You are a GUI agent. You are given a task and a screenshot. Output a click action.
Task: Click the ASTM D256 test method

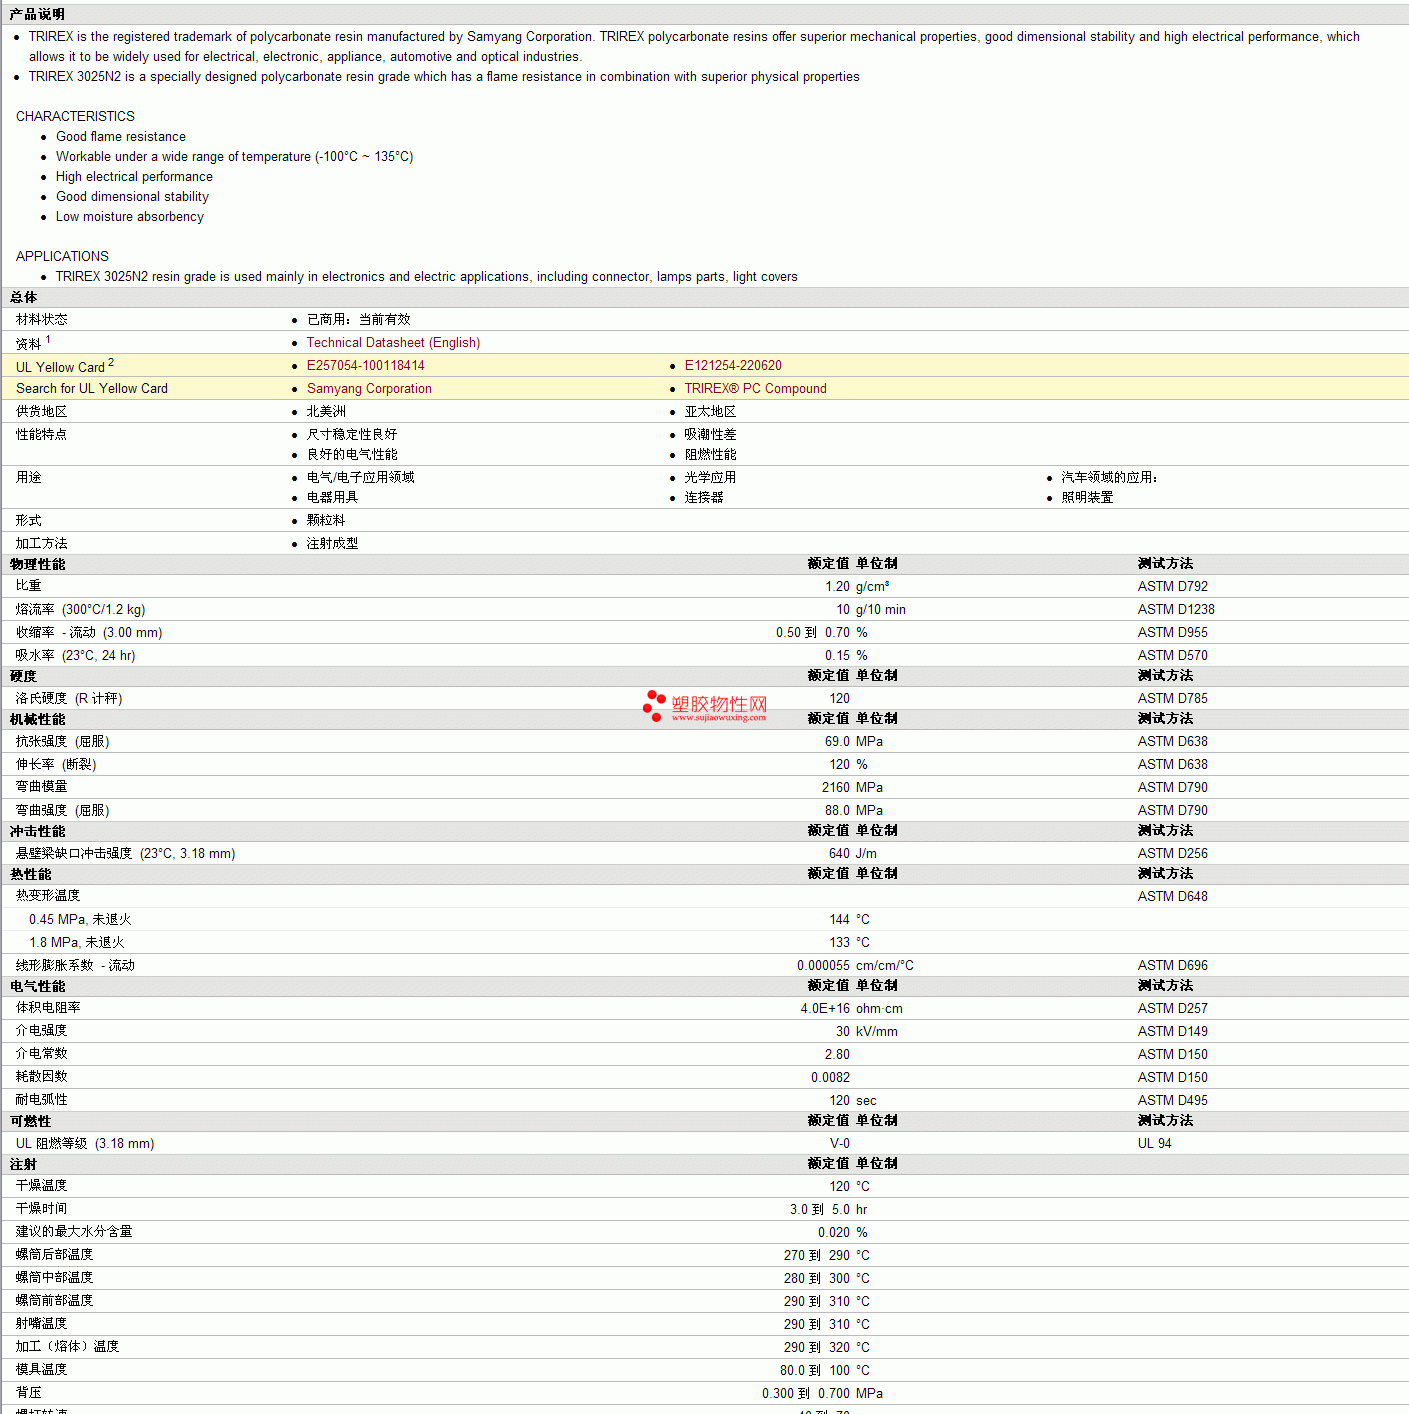(1172, 853)
